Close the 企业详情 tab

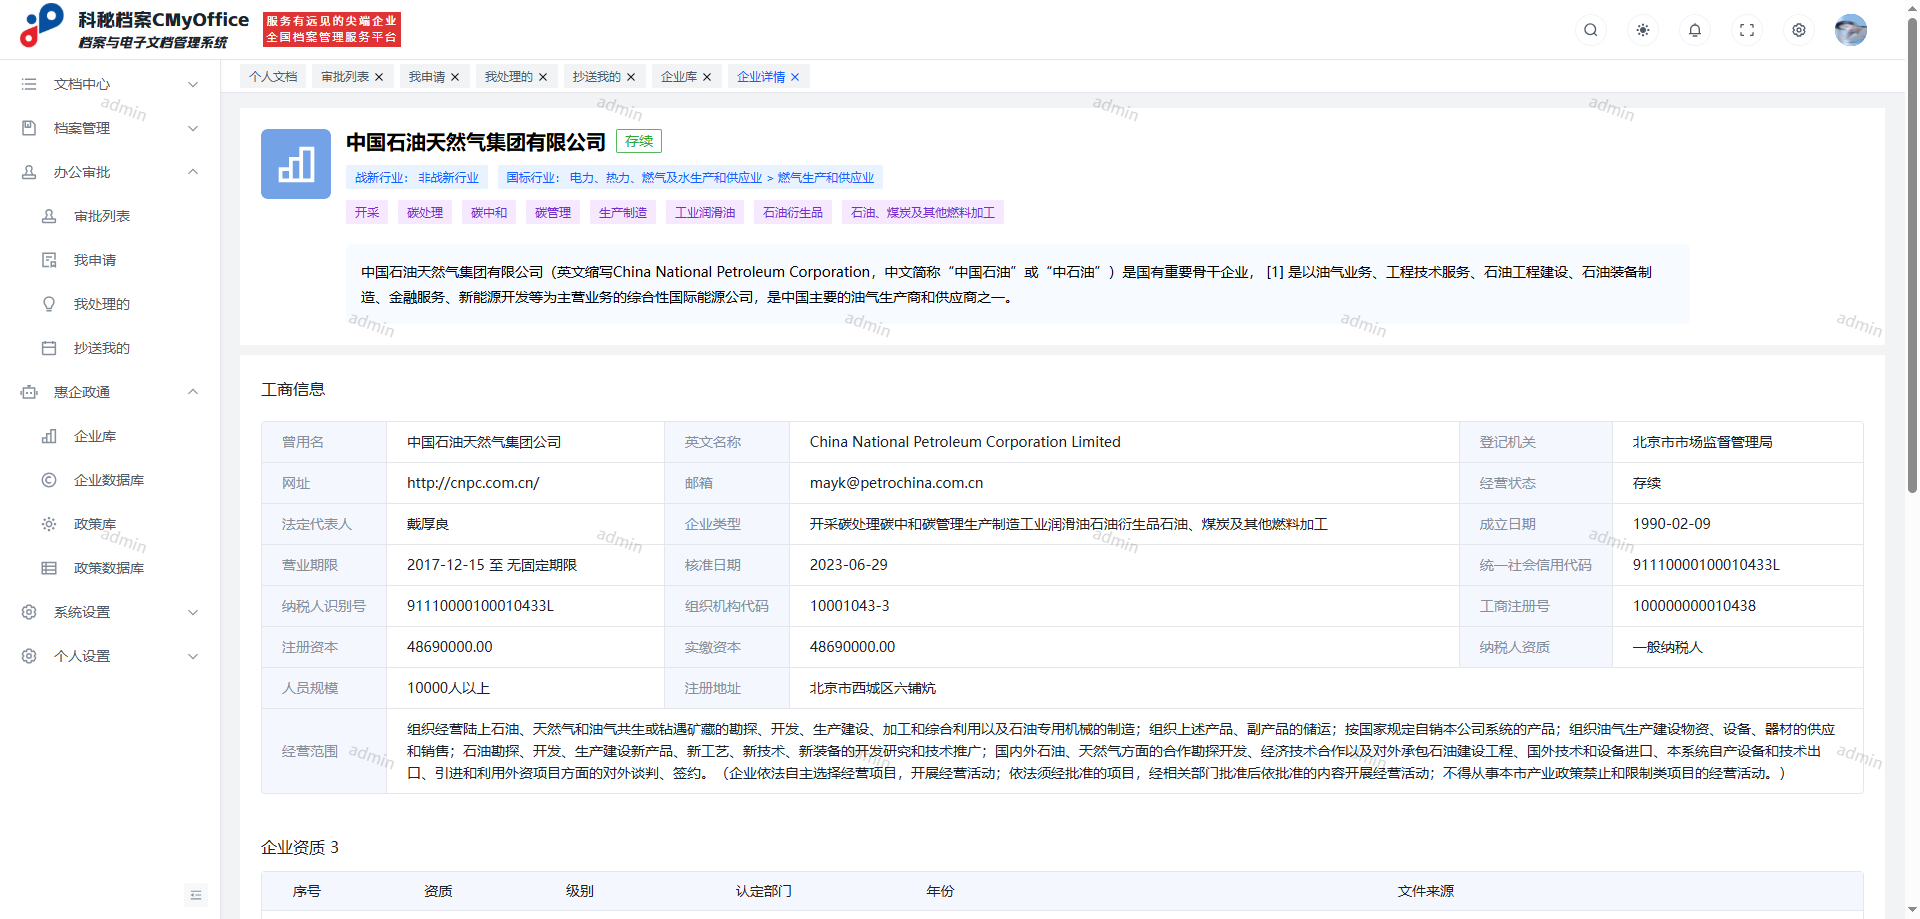click(x=795, y=77)
